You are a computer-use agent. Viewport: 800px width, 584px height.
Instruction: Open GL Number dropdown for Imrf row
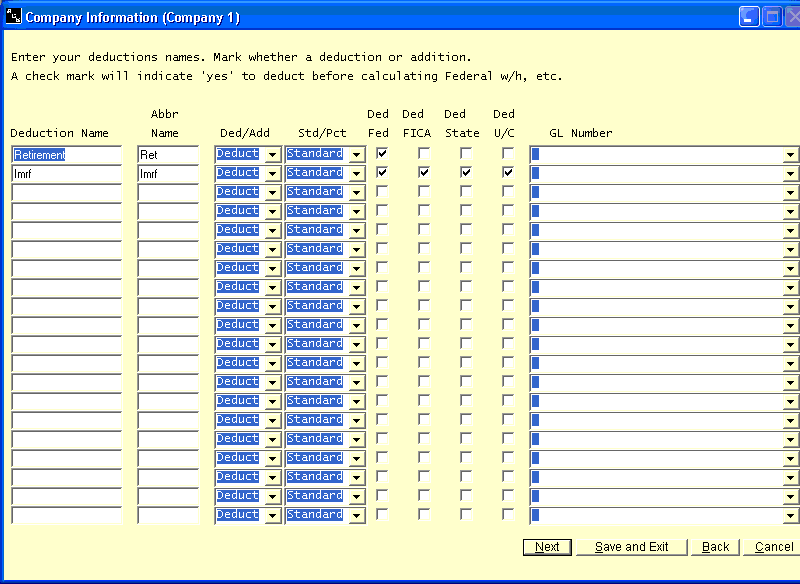click(x=790, y=174)
